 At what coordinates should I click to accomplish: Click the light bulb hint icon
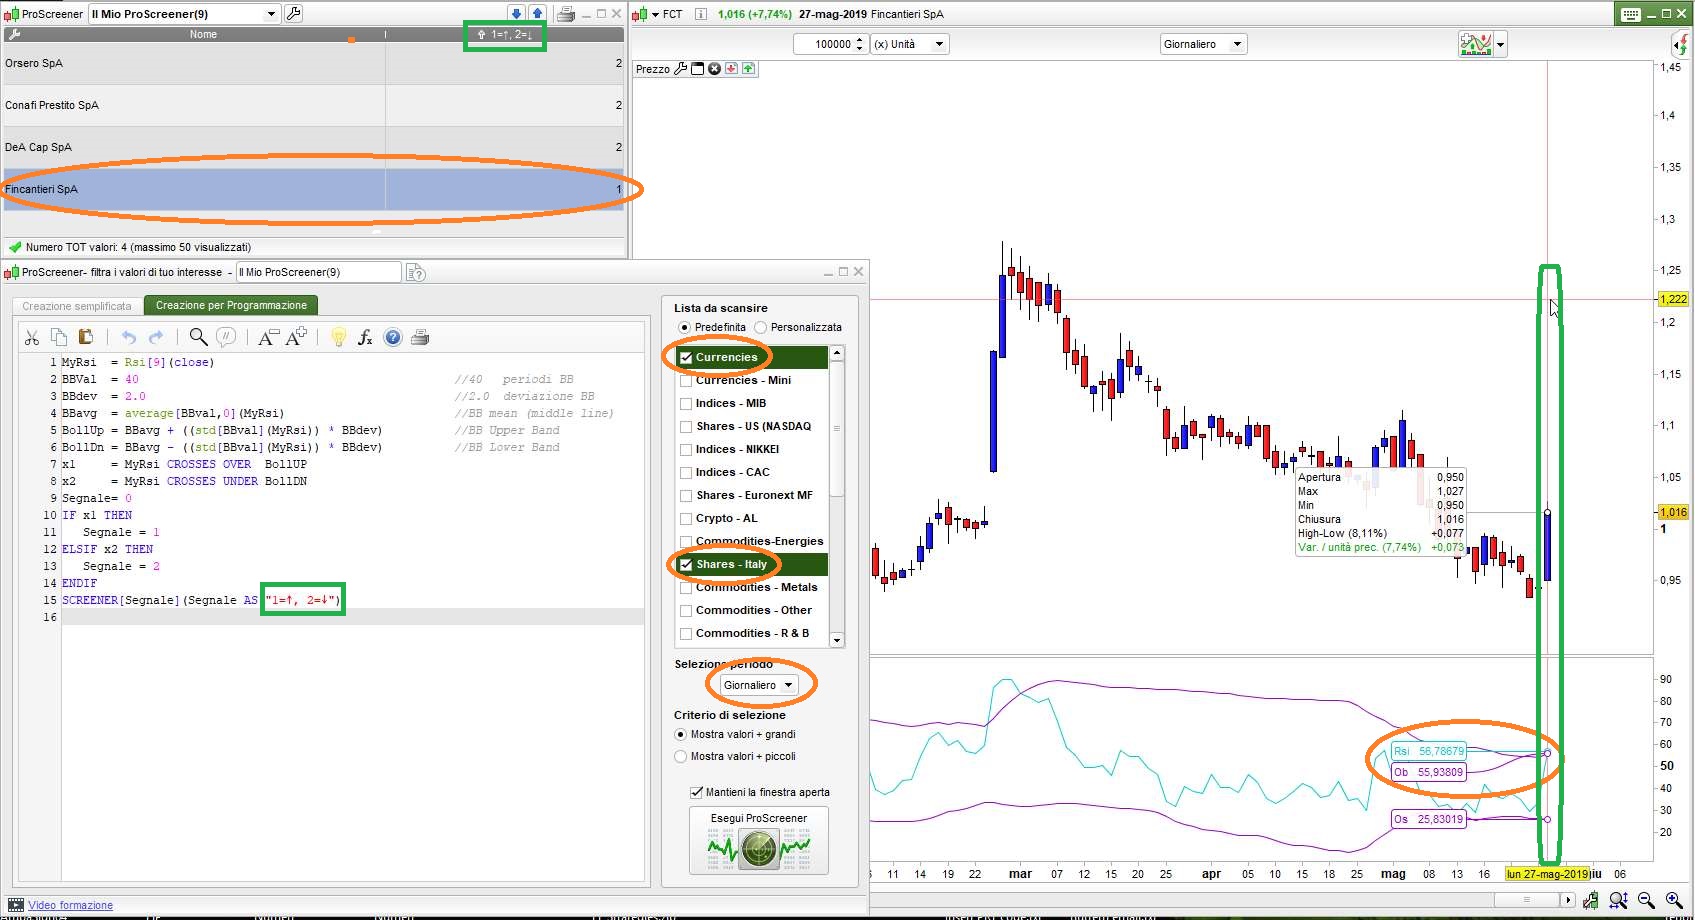click(x=338, y=337)
